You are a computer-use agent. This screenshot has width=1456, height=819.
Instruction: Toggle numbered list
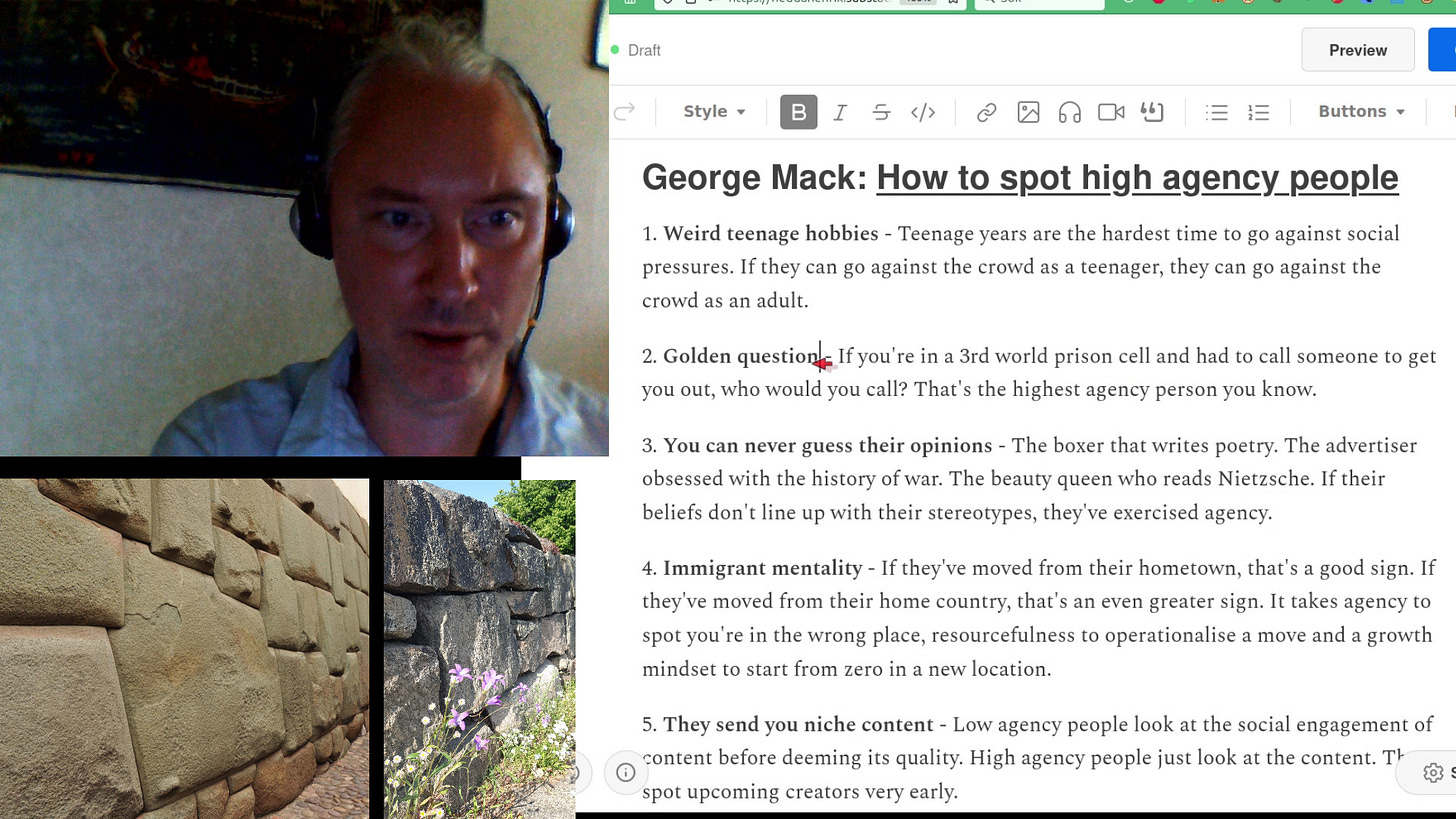[1259, 112]
